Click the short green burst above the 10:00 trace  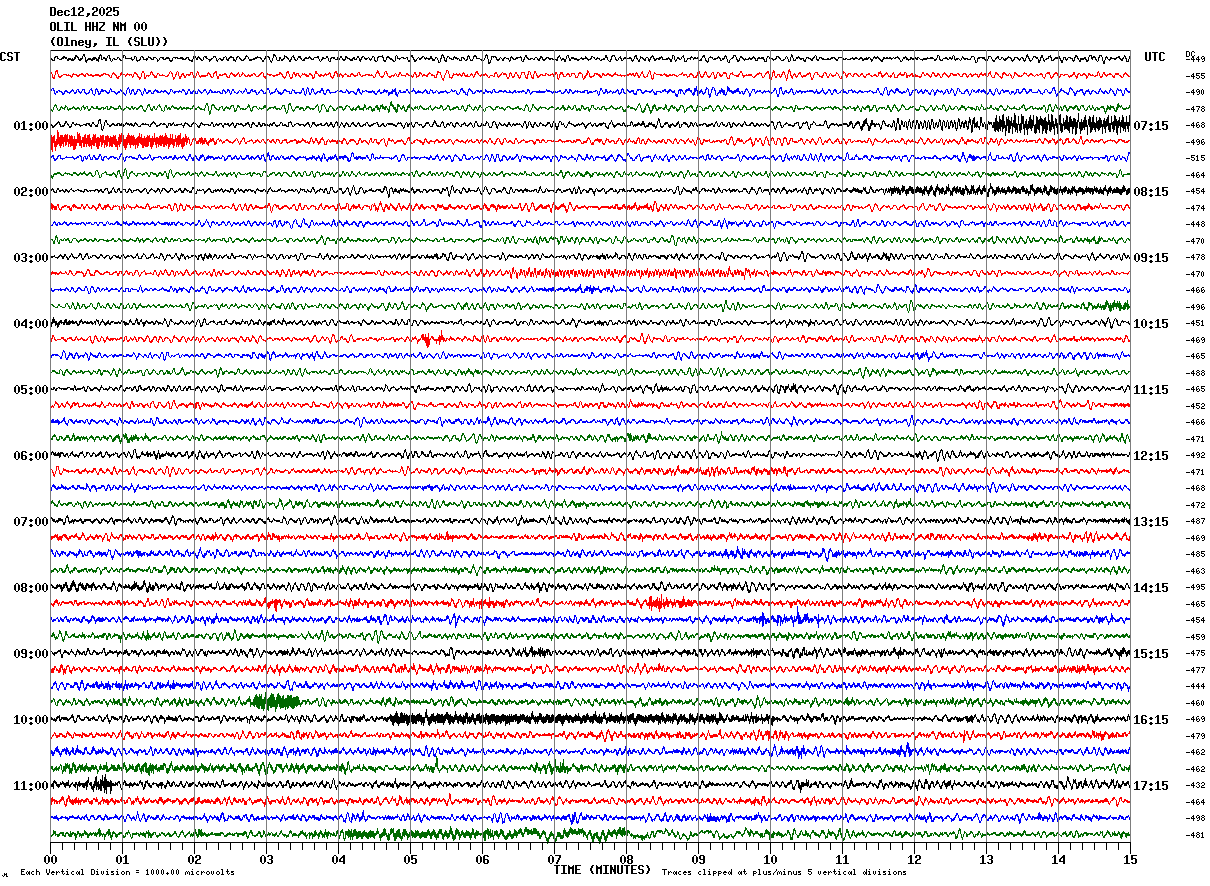(276, 702)
